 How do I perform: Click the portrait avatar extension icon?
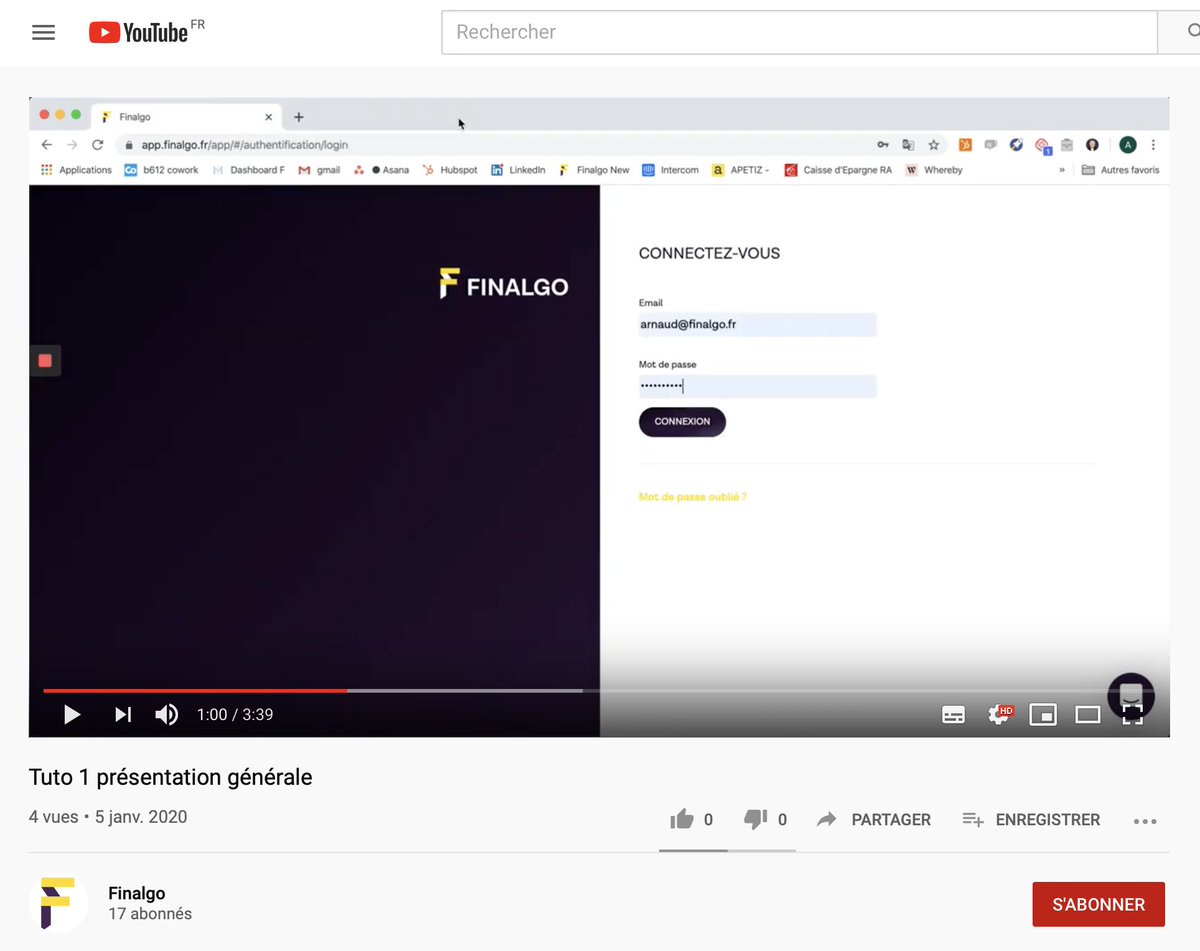tap(1092, 145)
